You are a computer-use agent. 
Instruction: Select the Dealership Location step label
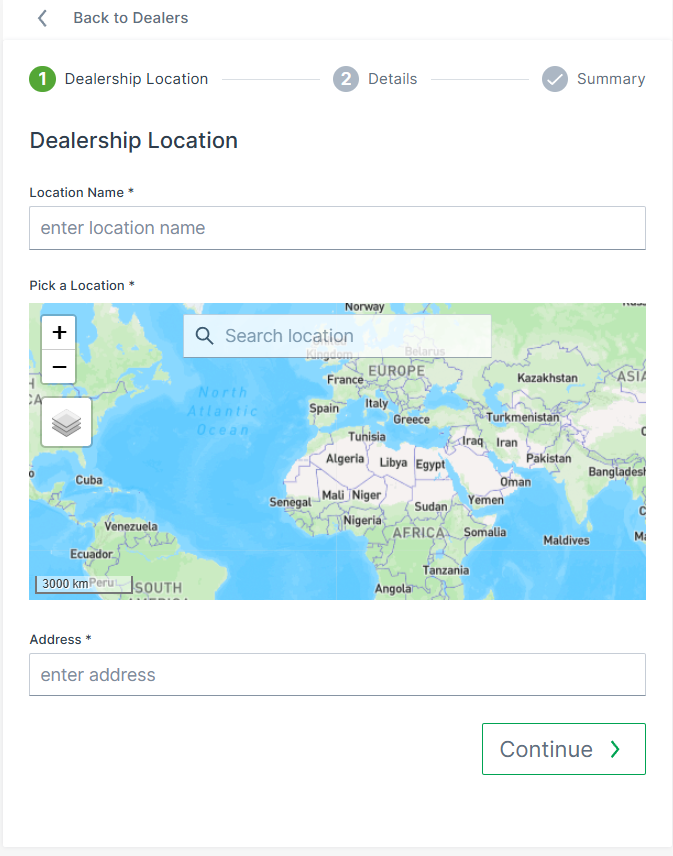[136, 79]
